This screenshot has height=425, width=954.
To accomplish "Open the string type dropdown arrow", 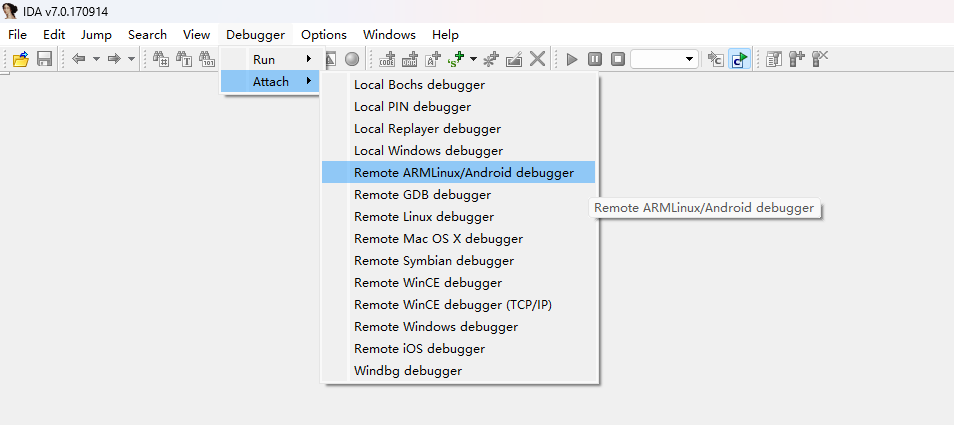I will pos(473,59).
